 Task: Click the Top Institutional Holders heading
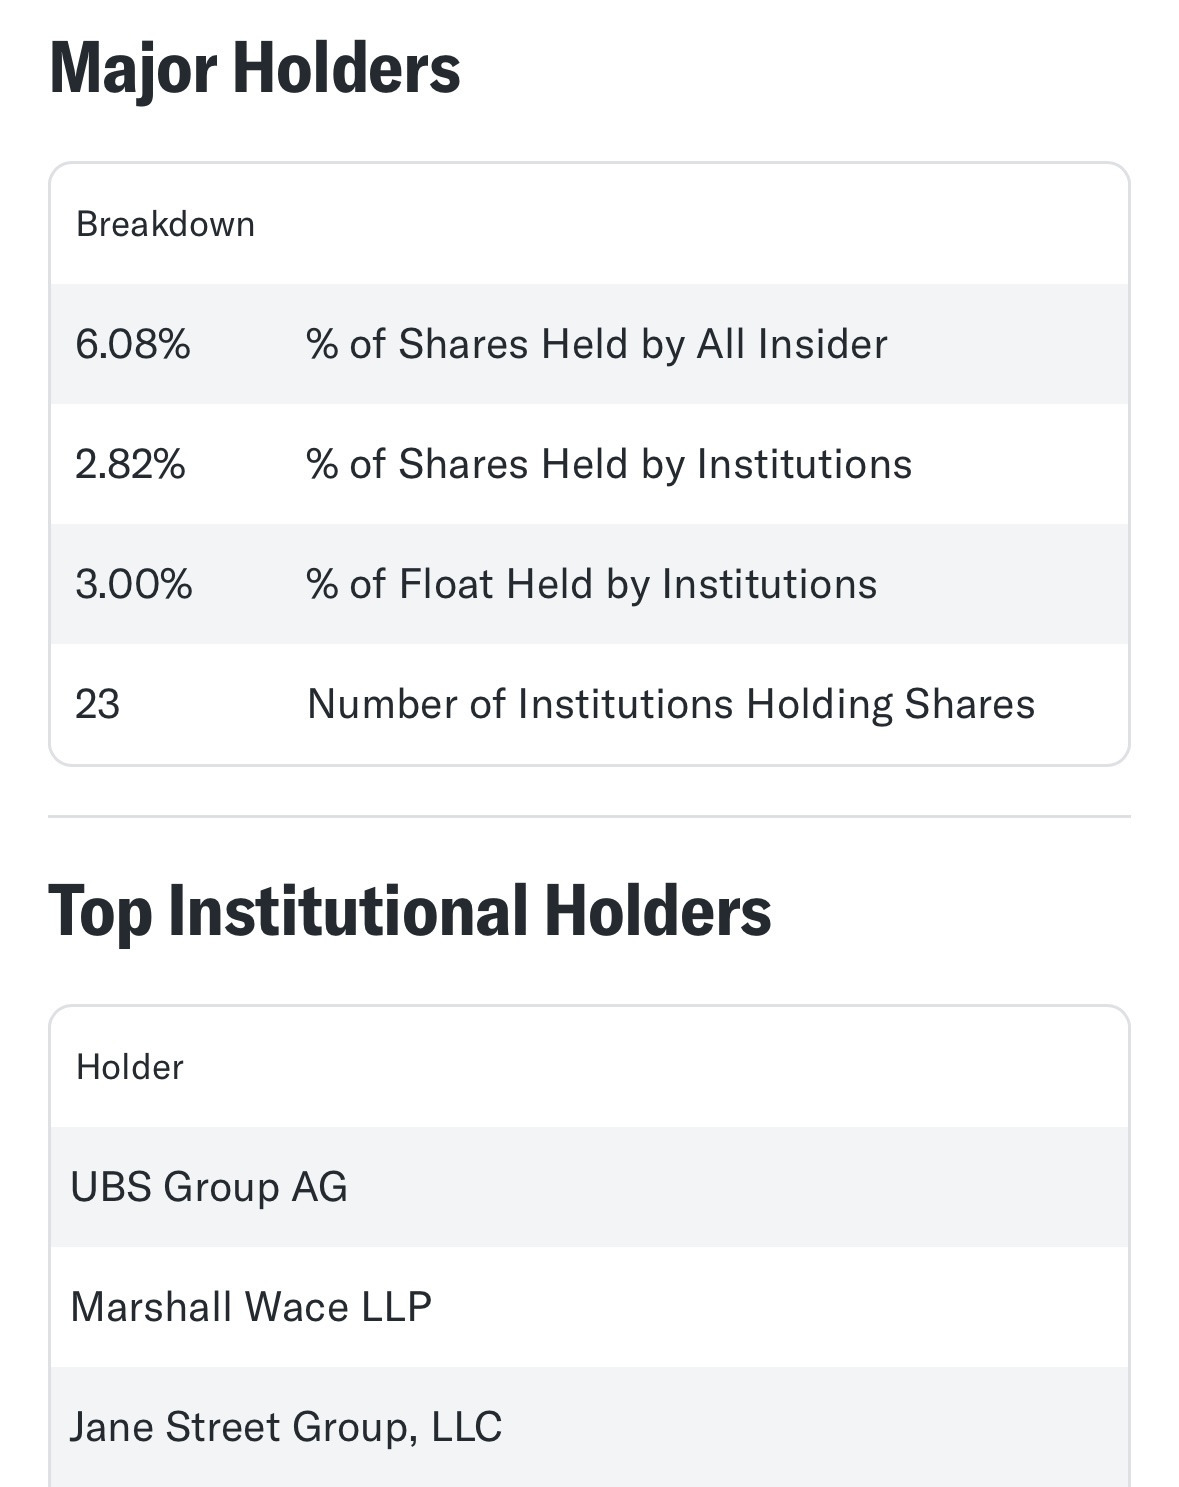click(x=410, y=911)
